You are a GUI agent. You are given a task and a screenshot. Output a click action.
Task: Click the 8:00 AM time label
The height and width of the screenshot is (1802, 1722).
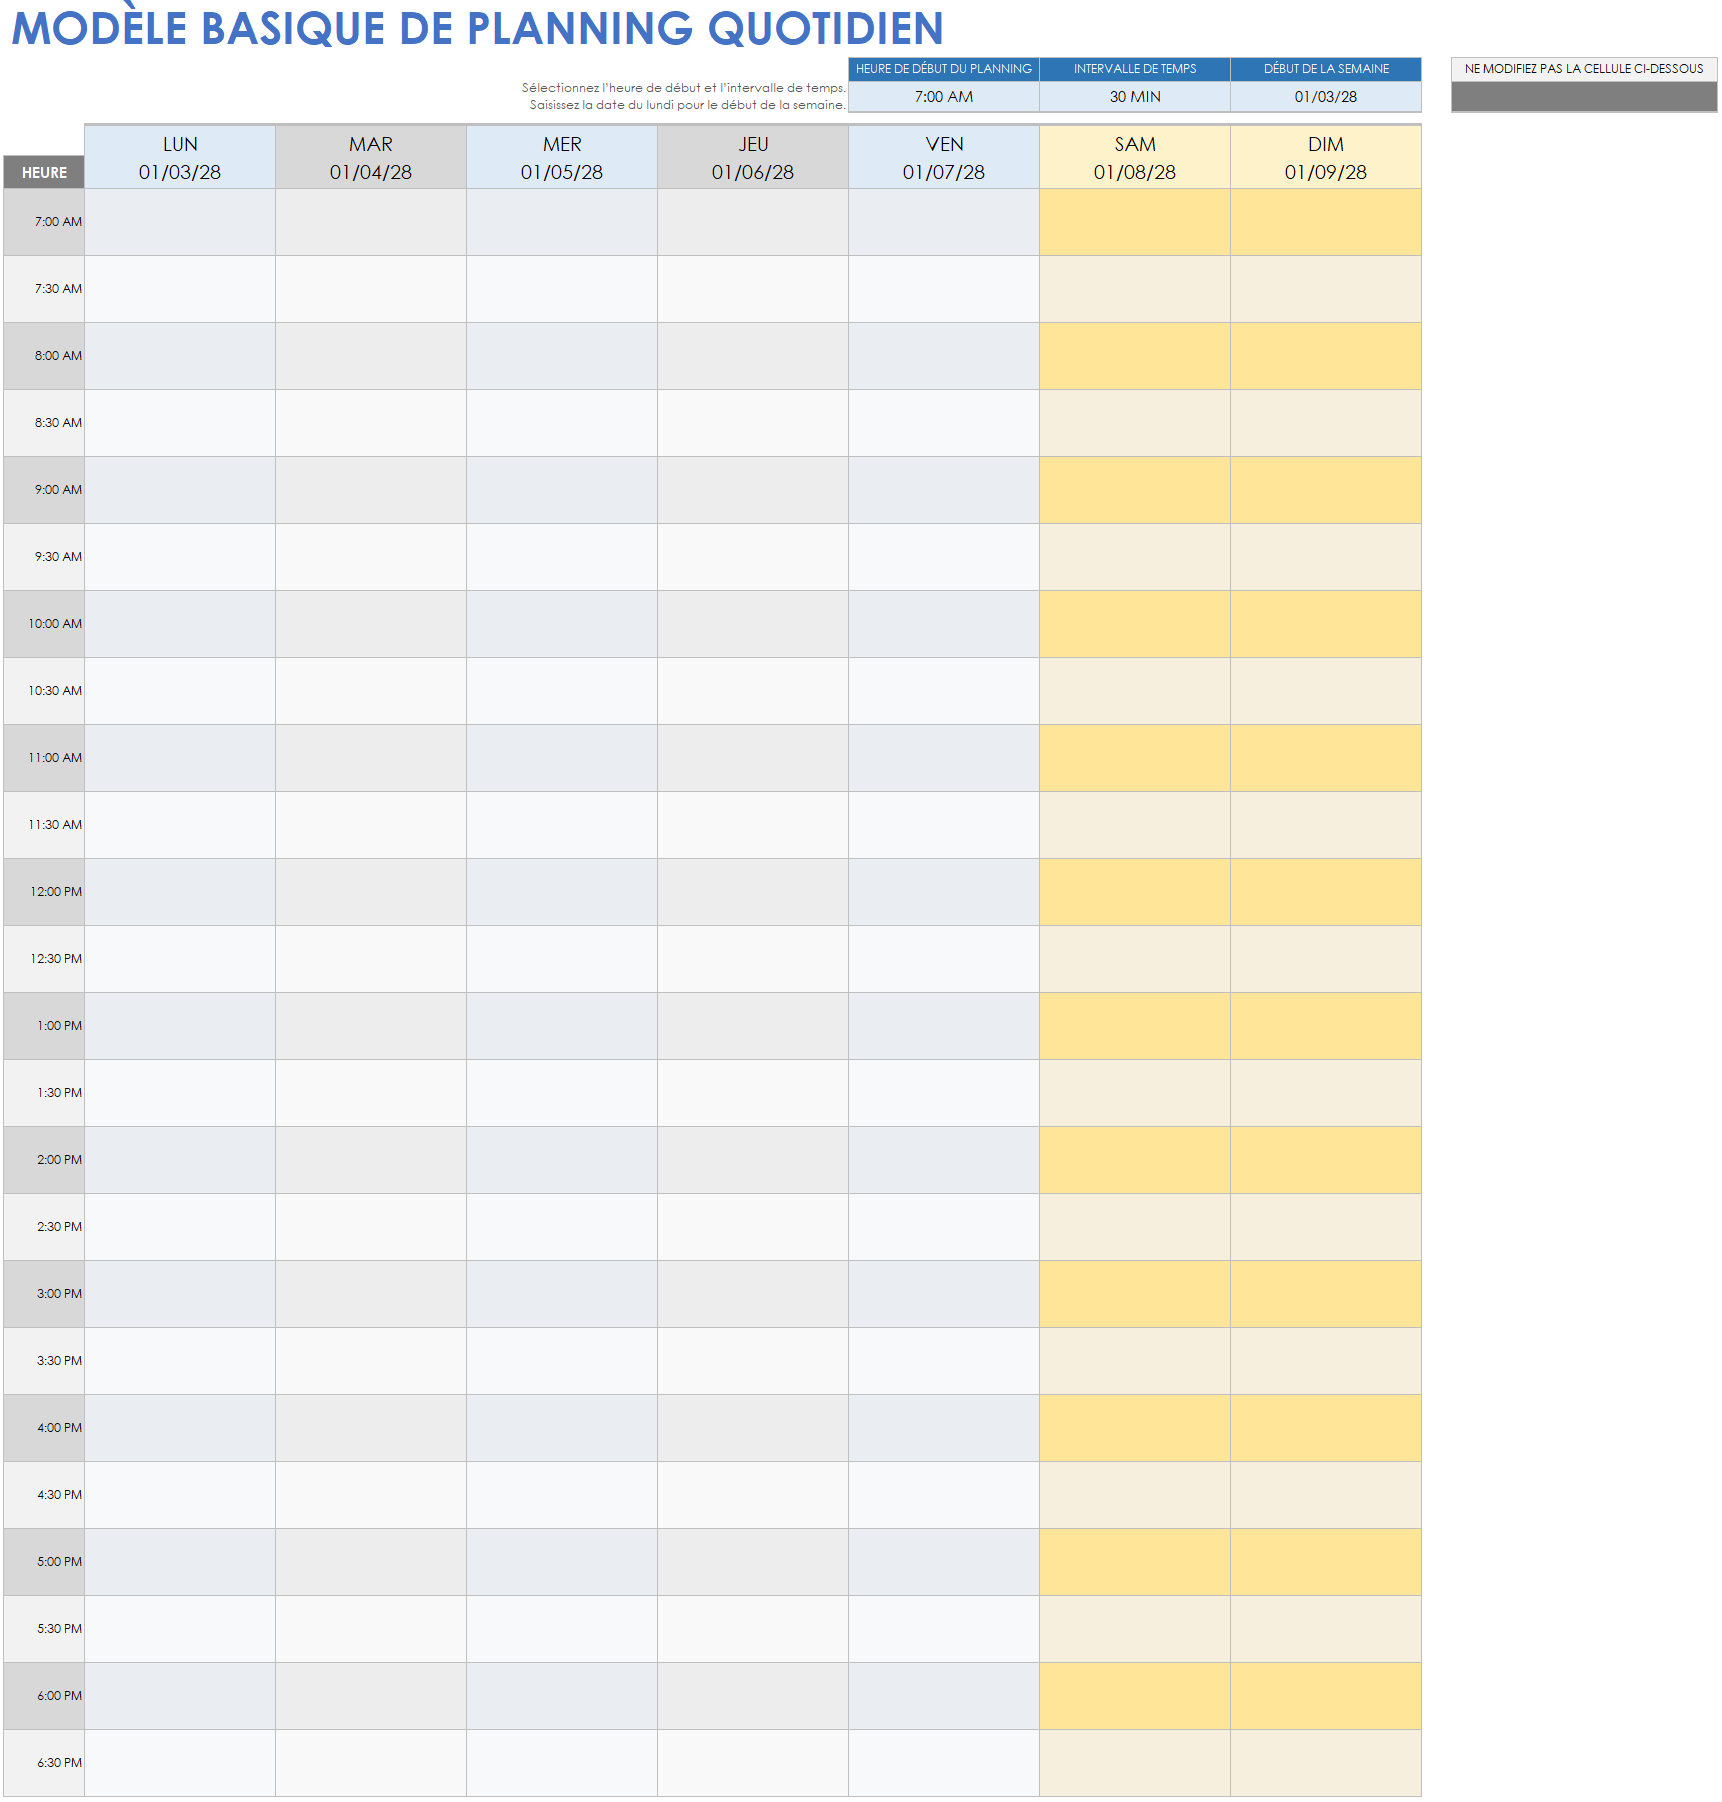click(44, 356)
